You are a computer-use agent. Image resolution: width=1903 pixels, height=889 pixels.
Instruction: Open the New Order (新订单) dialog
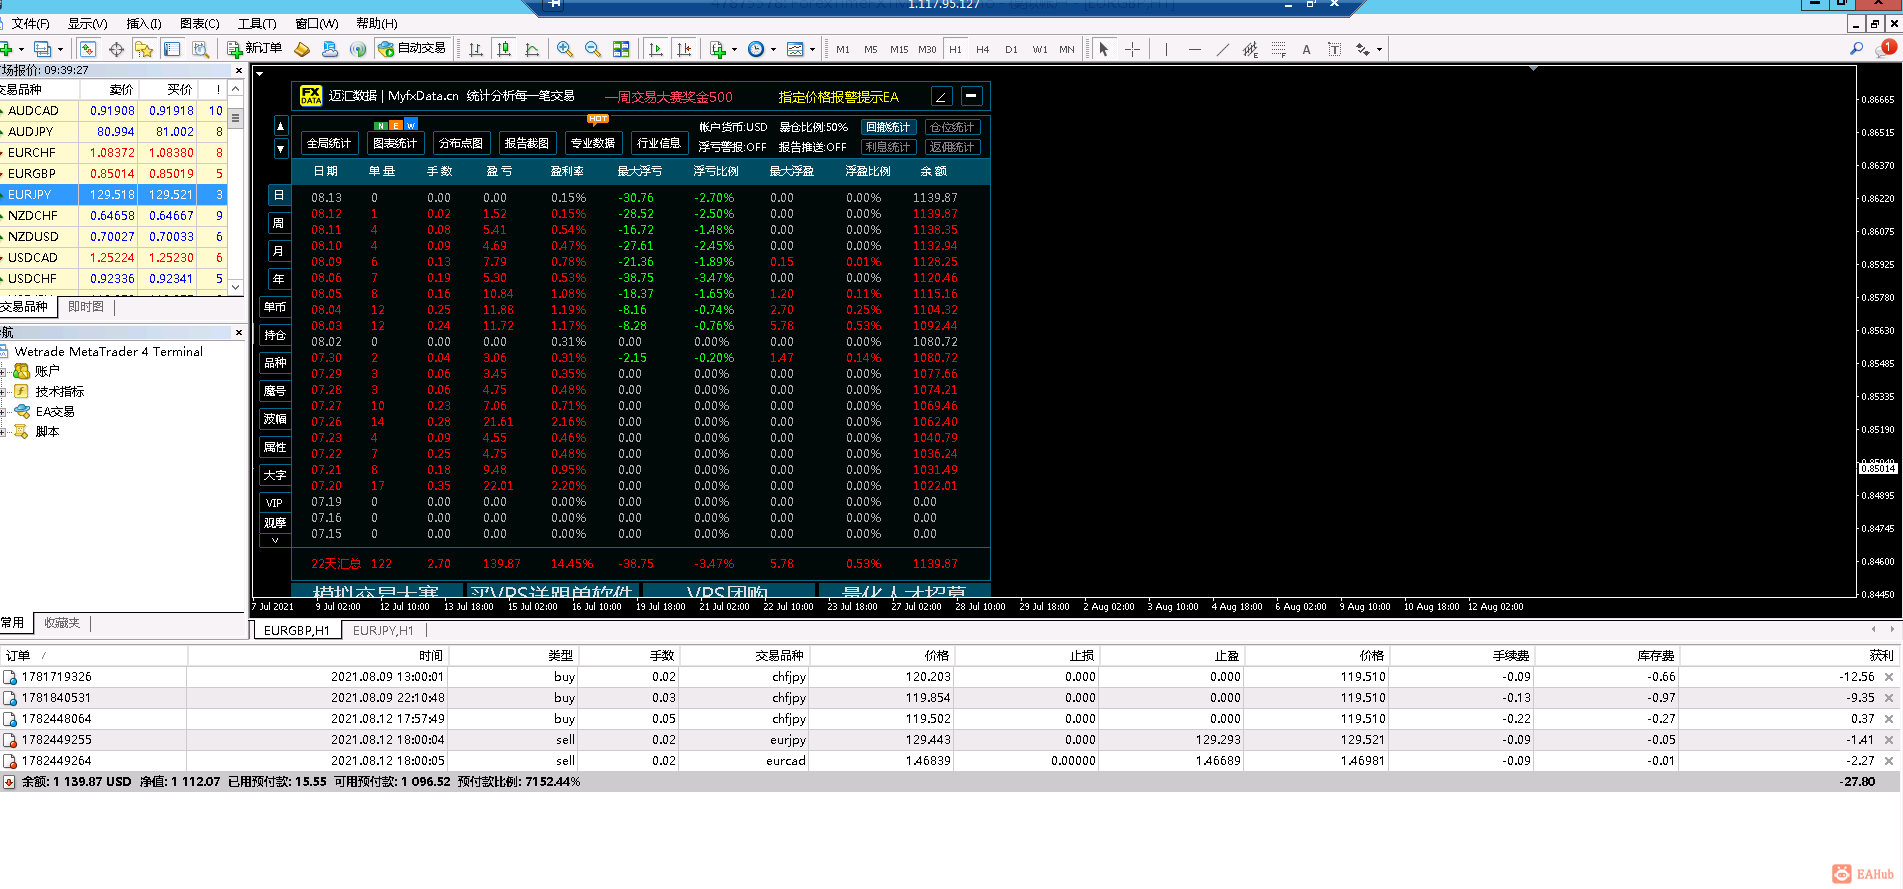[255, 48]
